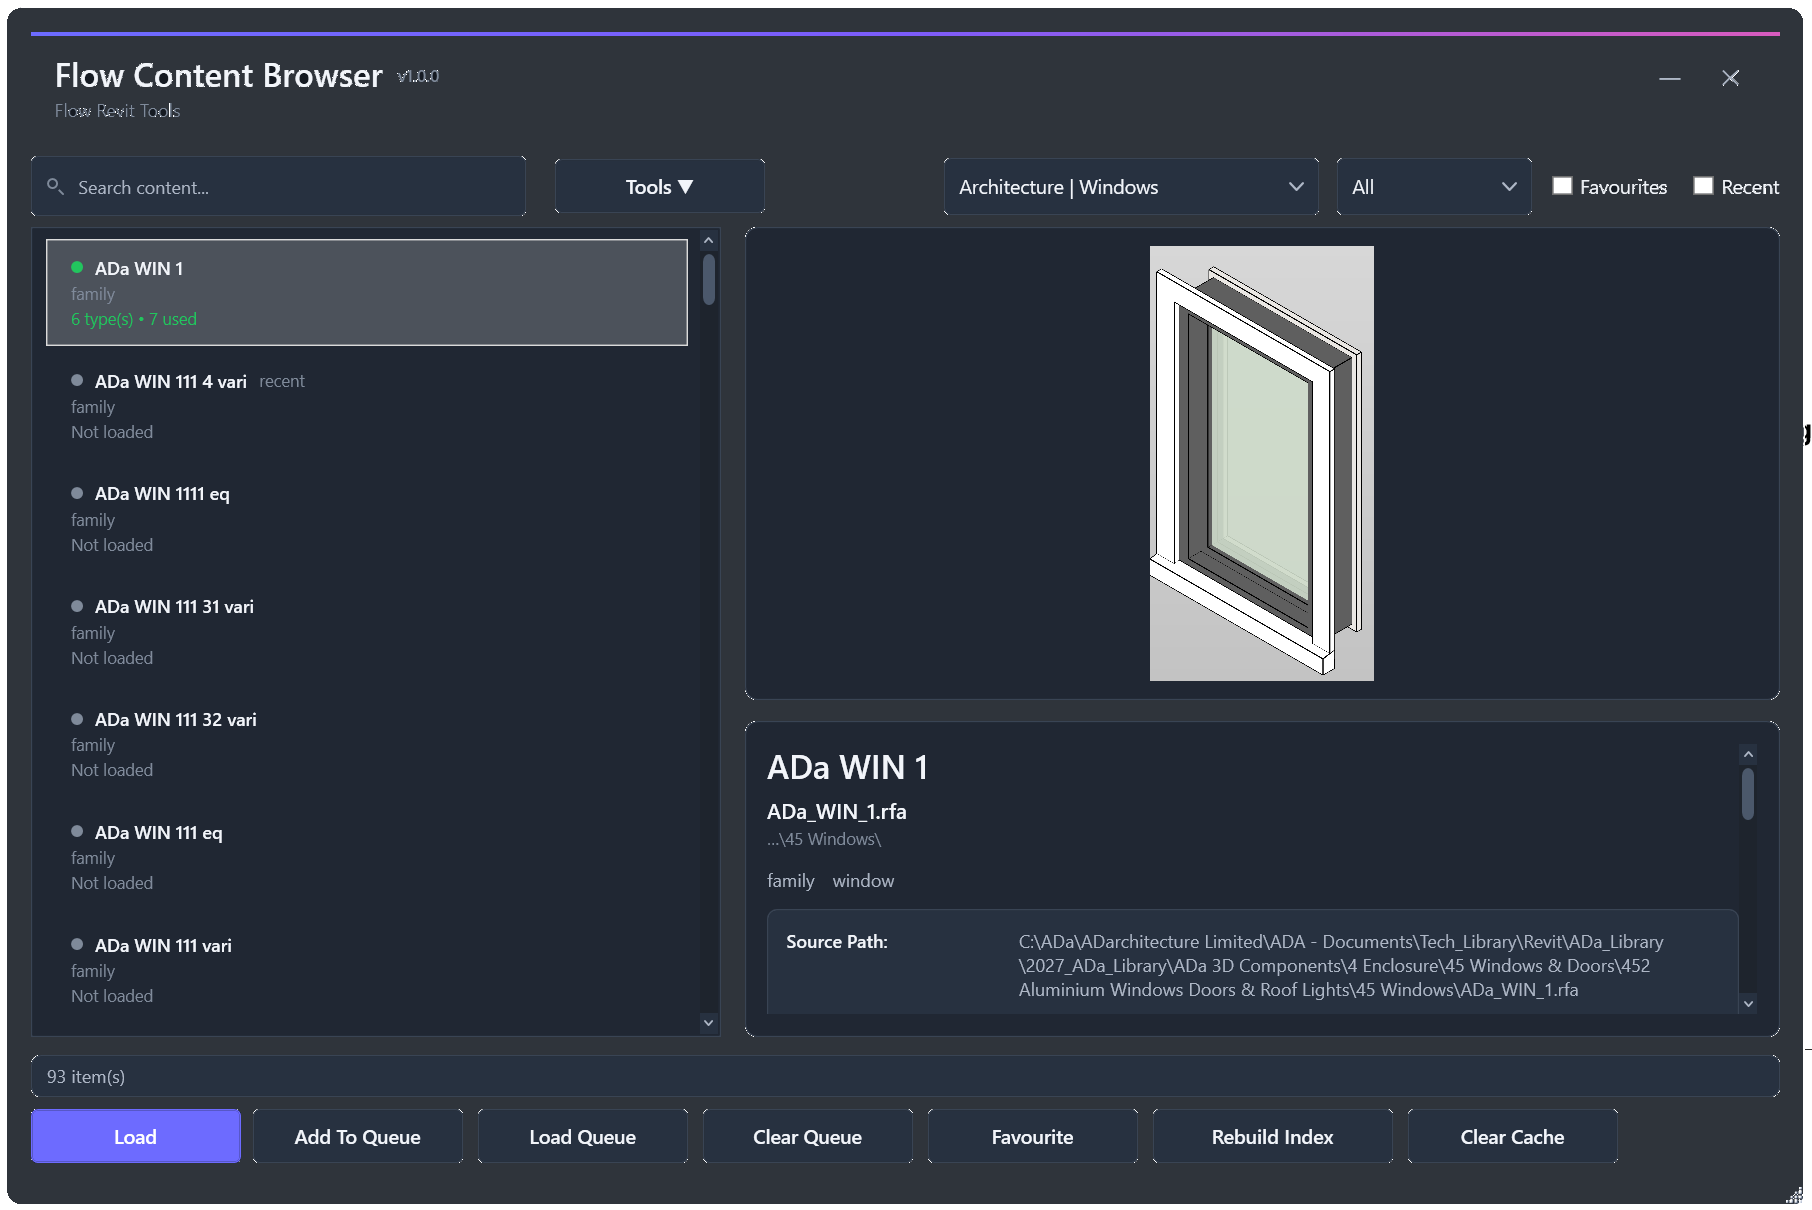Click the search magnifier icon
Screen dimensions: 1812x1210
[x=56, y=187]
